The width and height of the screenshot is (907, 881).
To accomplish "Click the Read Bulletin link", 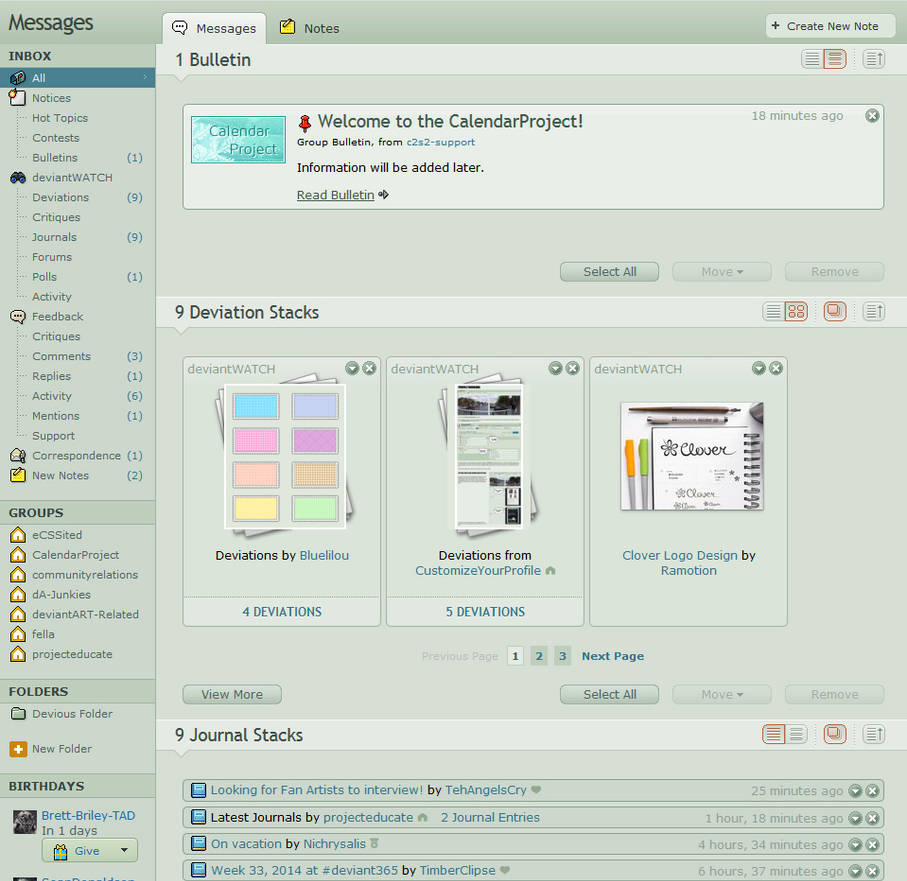I will click(x=335, y=195).
